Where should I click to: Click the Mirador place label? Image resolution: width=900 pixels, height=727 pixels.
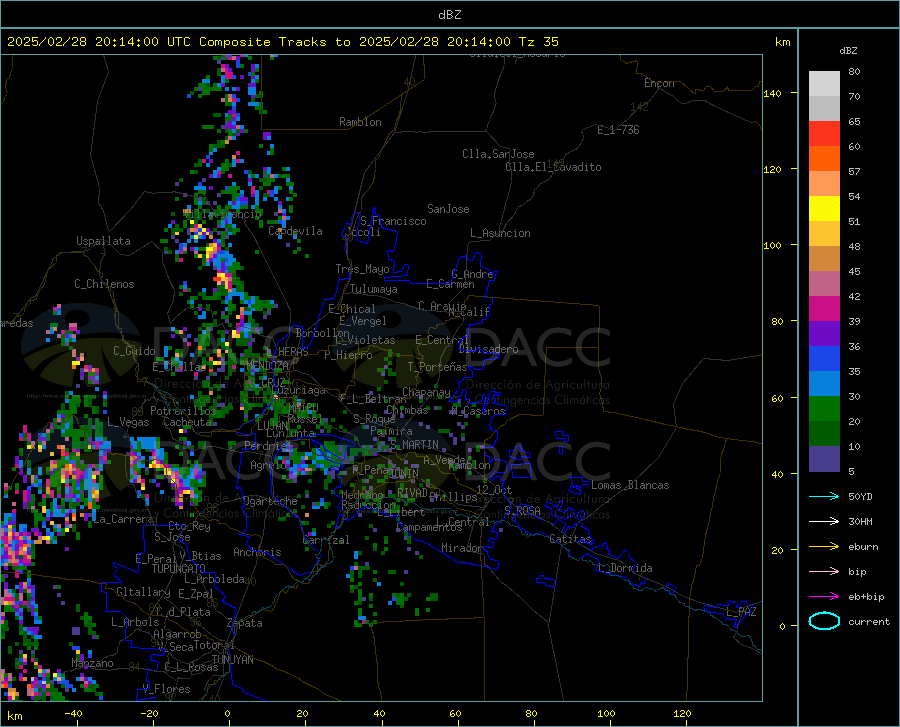point(461,548)
